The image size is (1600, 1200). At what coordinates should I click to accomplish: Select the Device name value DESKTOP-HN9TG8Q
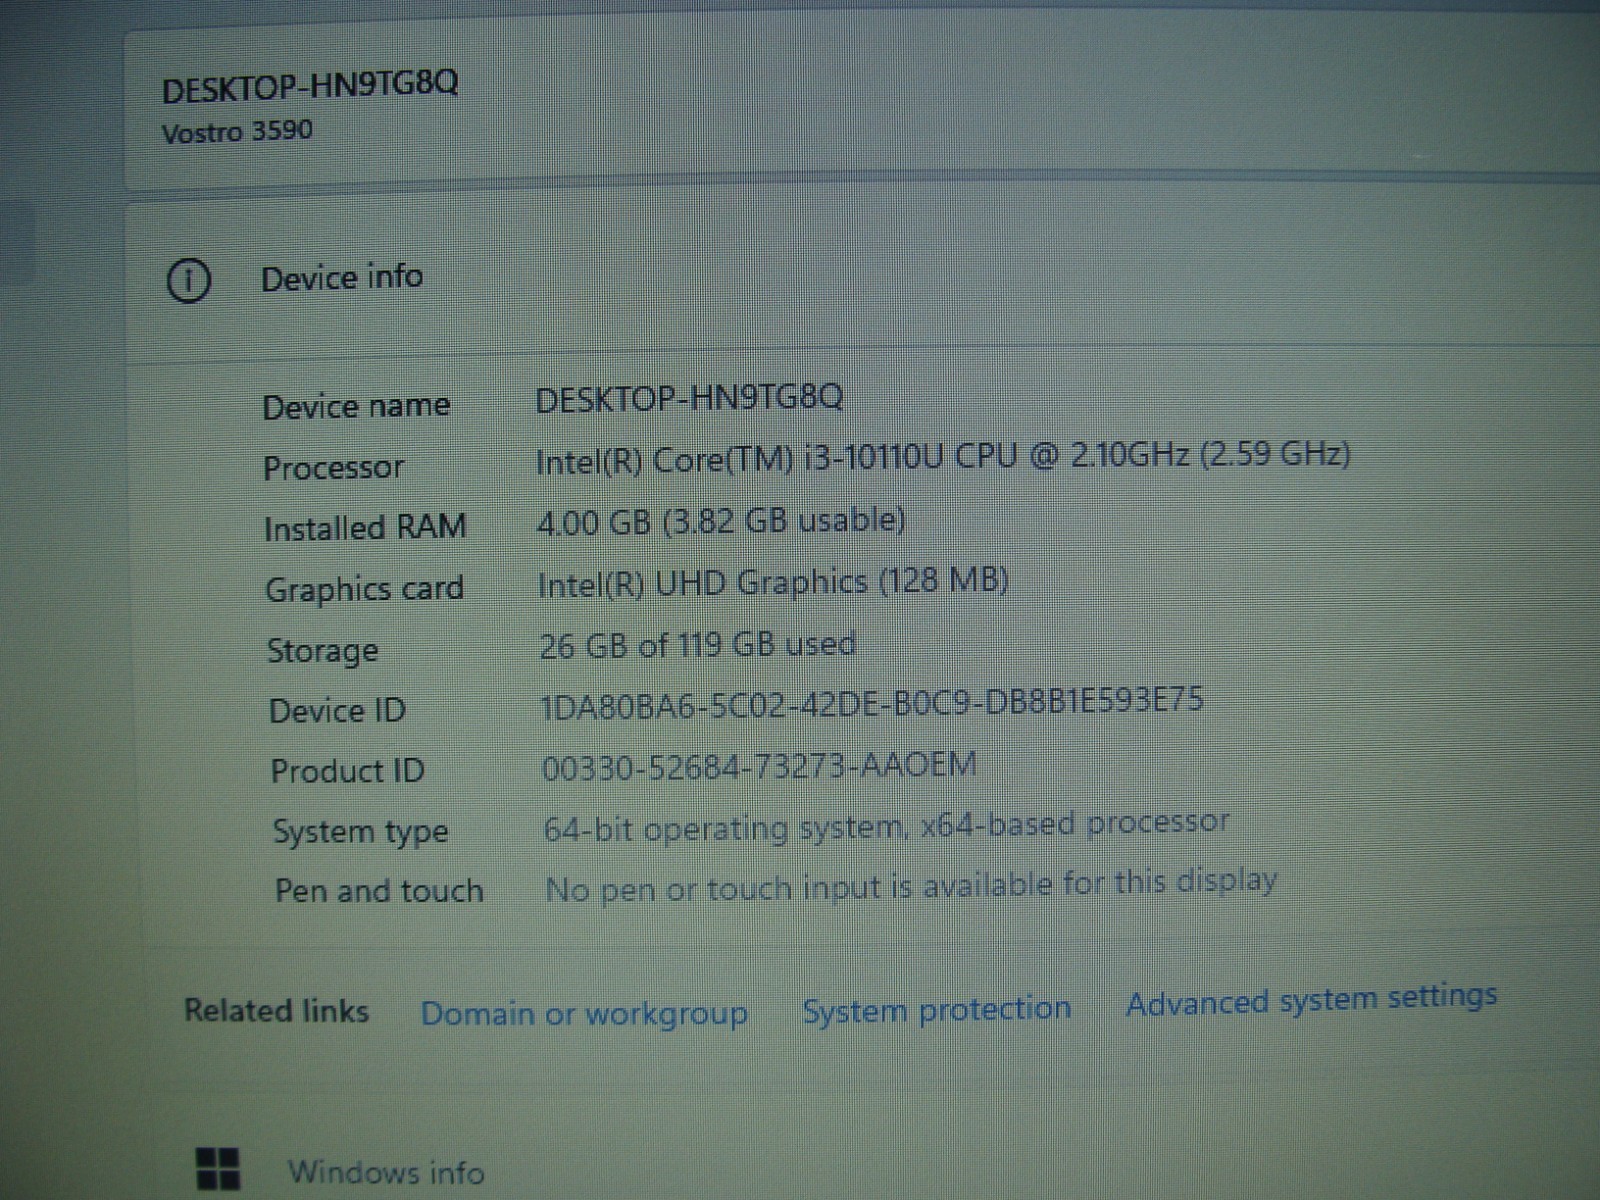(689, 398)
